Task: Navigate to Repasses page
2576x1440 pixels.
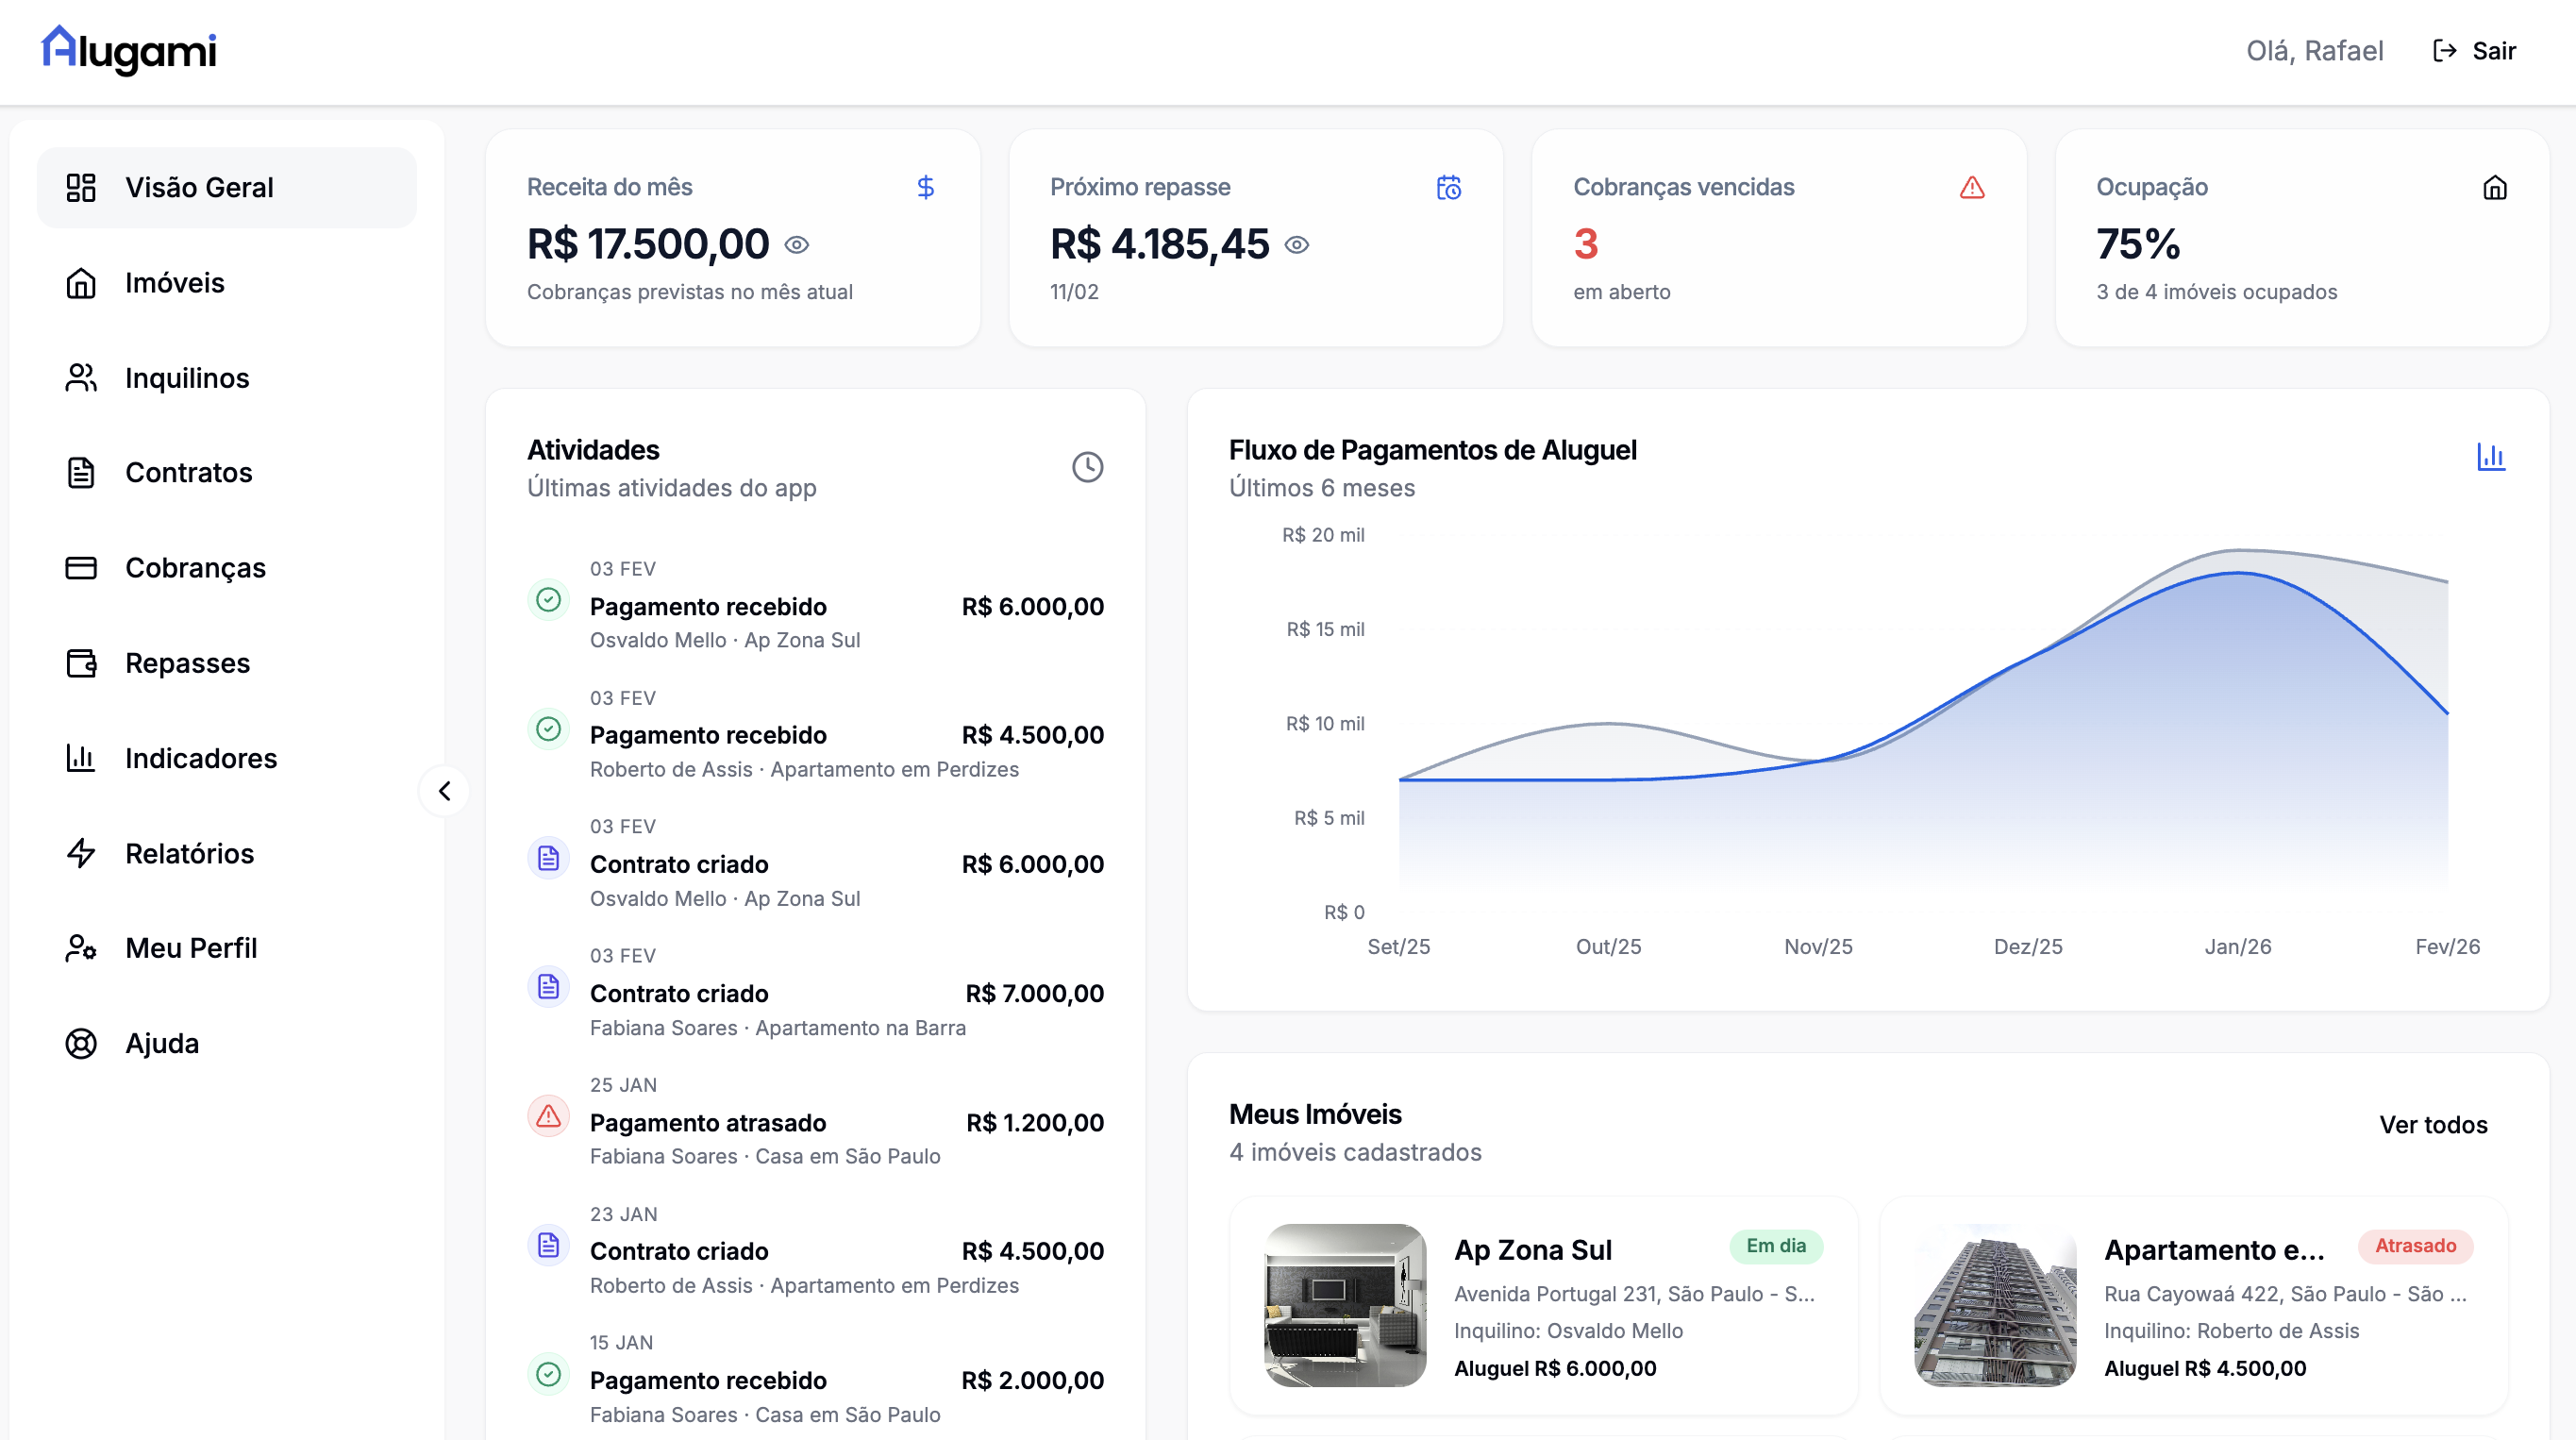Action: tap(186, 663)
